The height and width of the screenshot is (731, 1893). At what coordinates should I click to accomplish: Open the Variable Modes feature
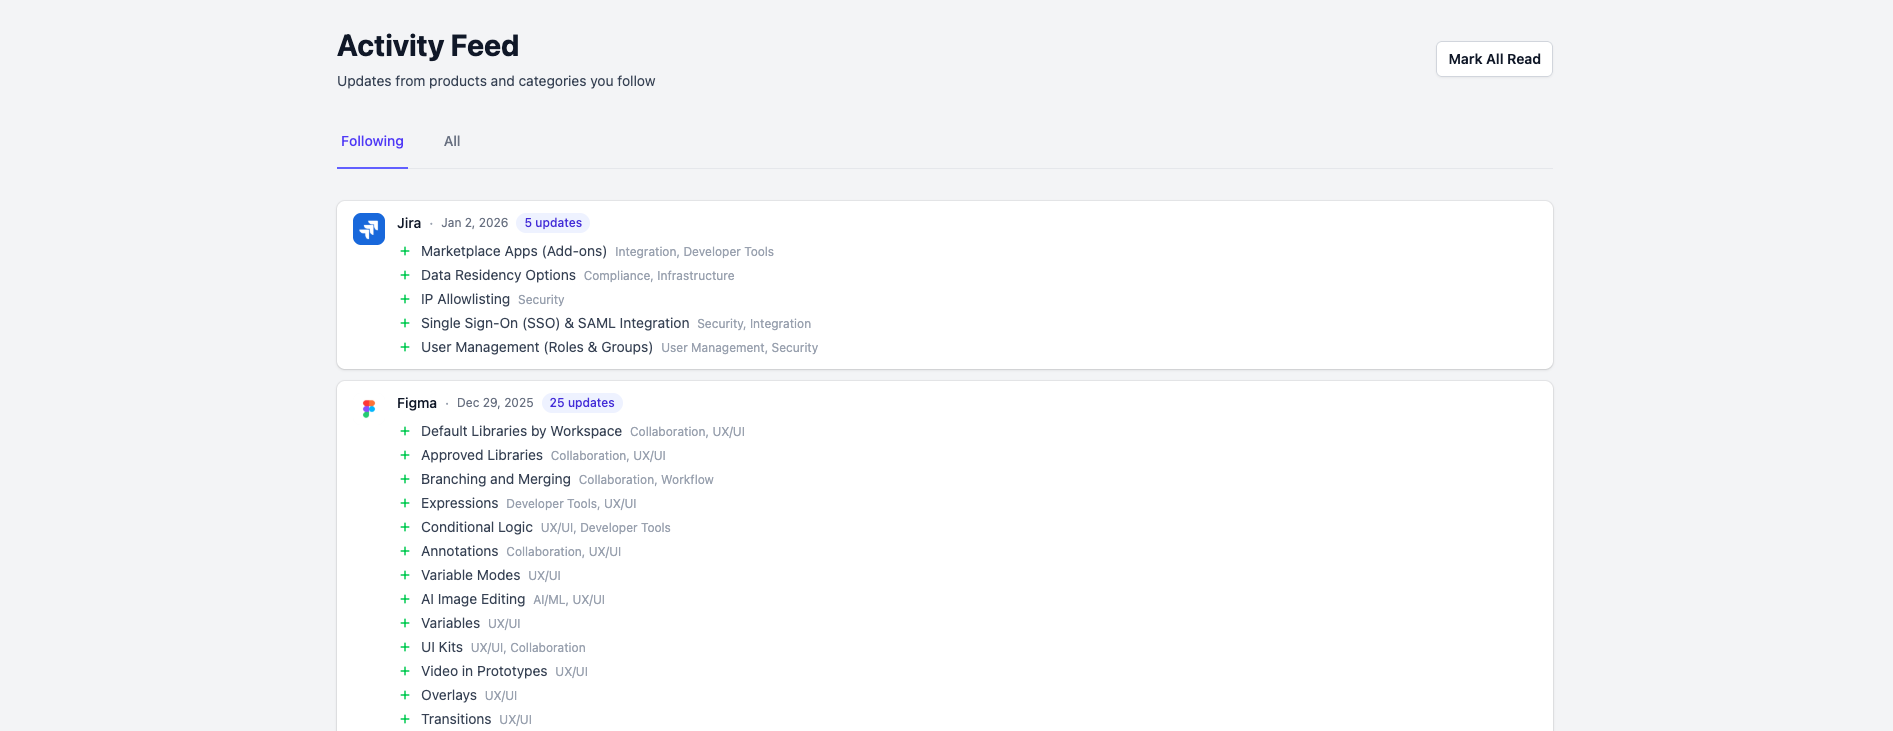[x=470, y=575]
